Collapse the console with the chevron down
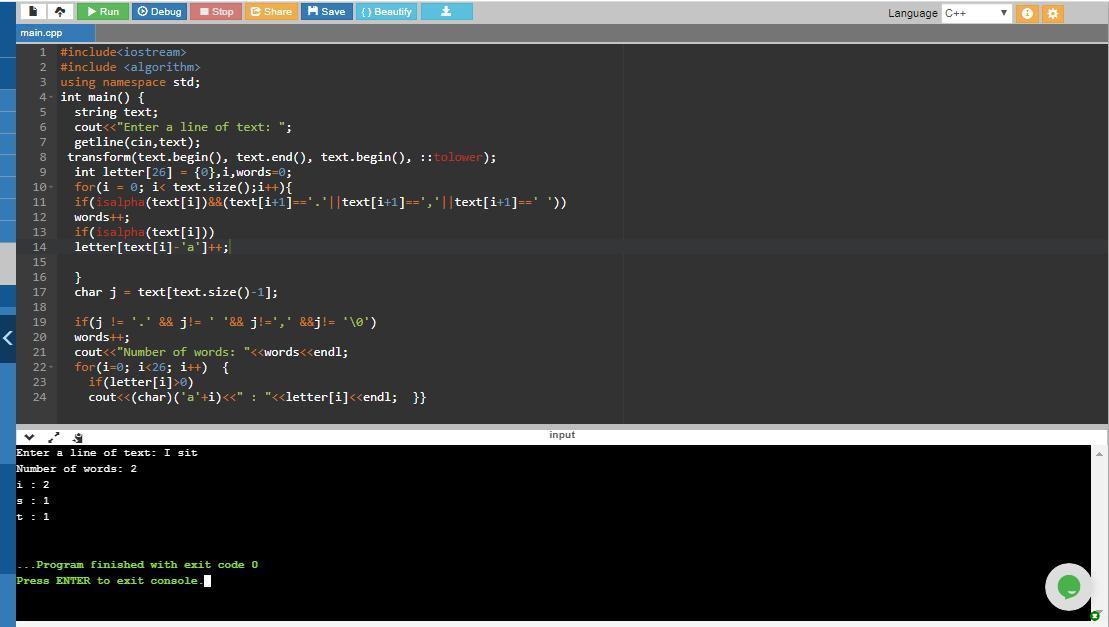Viewport: 1109px width, 627px height. [29, 437]
